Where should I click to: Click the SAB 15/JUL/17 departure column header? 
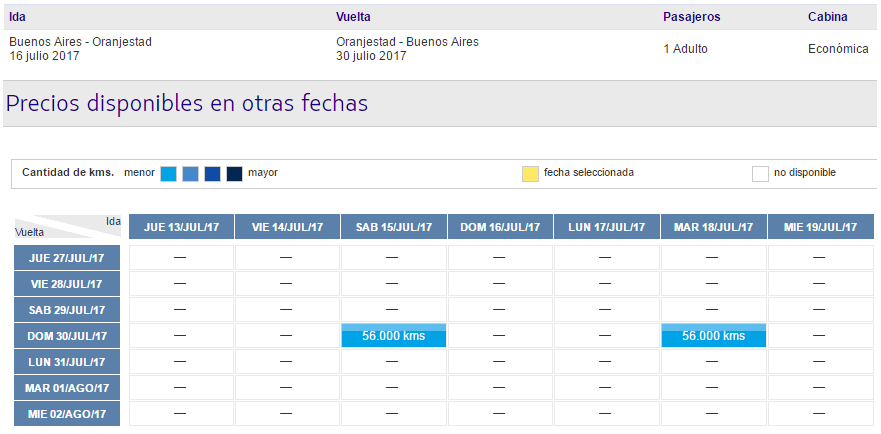(x=394, y=227)
